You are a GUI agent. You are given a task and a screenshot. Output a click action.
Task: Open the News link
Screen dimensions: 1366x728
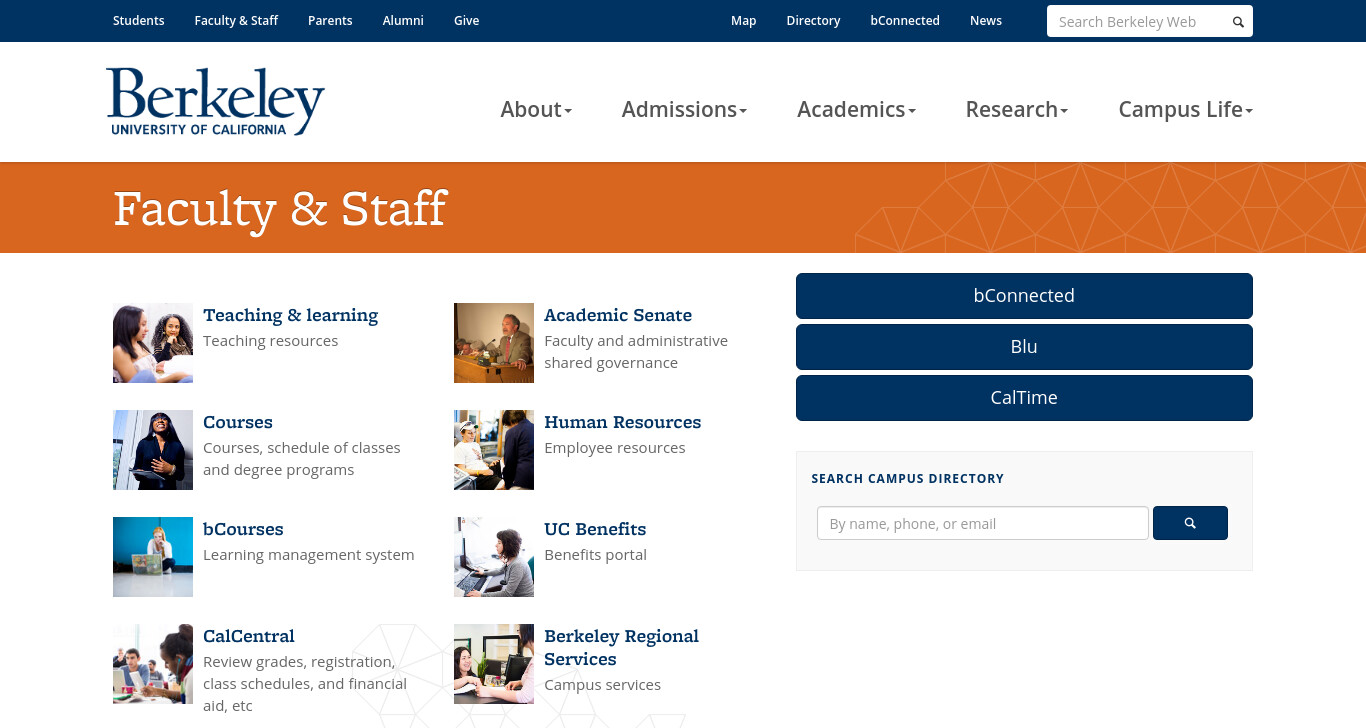pyautogui.click(x=986, y=20)
